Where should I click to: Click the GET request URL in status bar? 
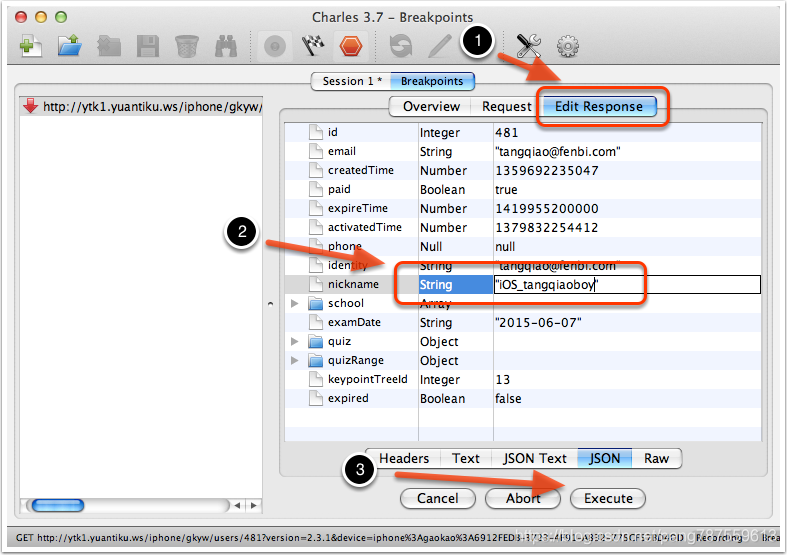click(x=349, y=537)
